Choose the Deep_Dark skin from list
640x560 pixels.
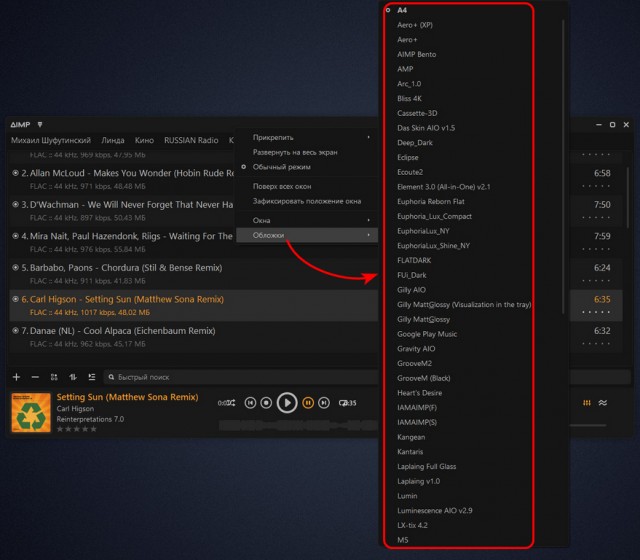(414, 143)
